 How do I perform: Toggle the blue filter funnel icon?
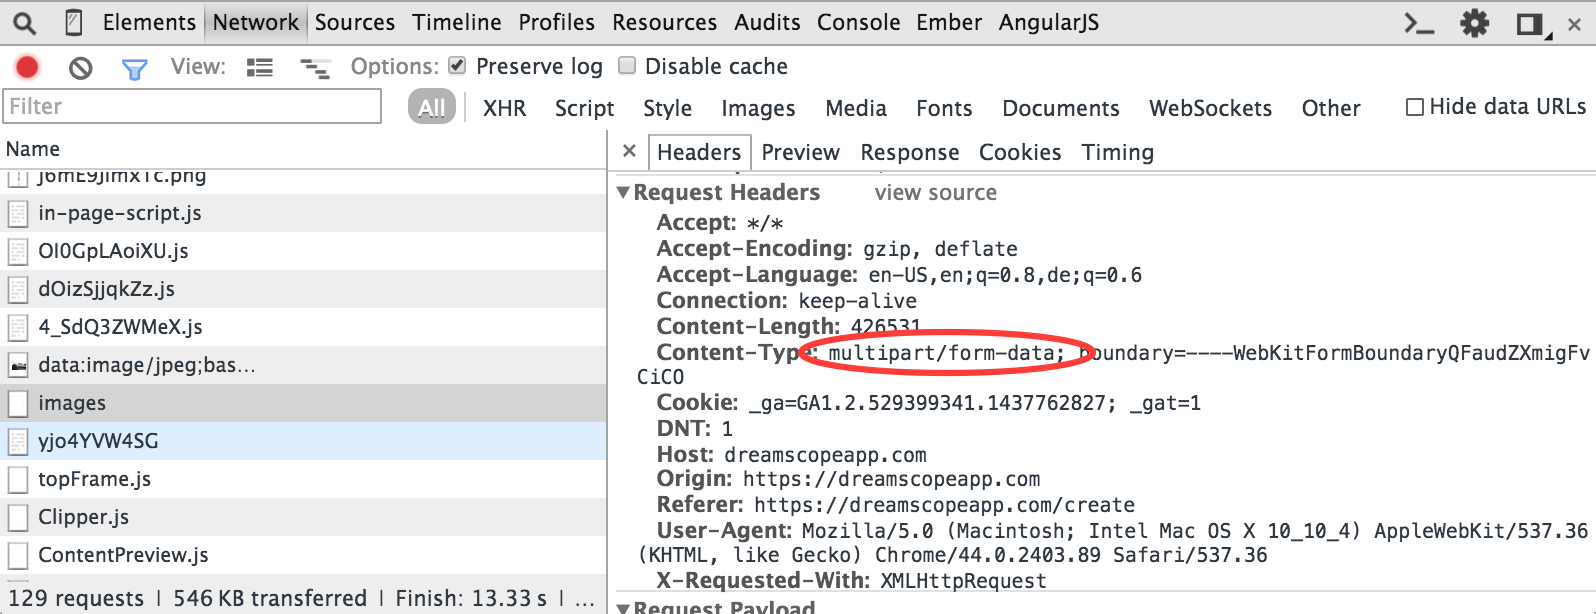tap(134, 68)
